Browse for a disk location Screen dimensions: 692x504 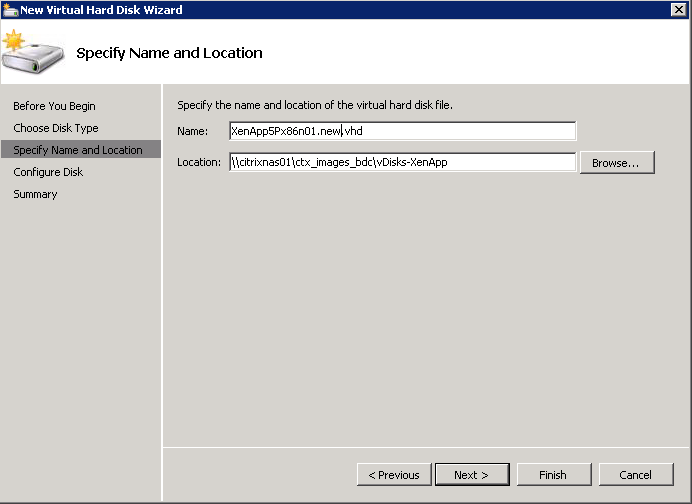[617, 163]
